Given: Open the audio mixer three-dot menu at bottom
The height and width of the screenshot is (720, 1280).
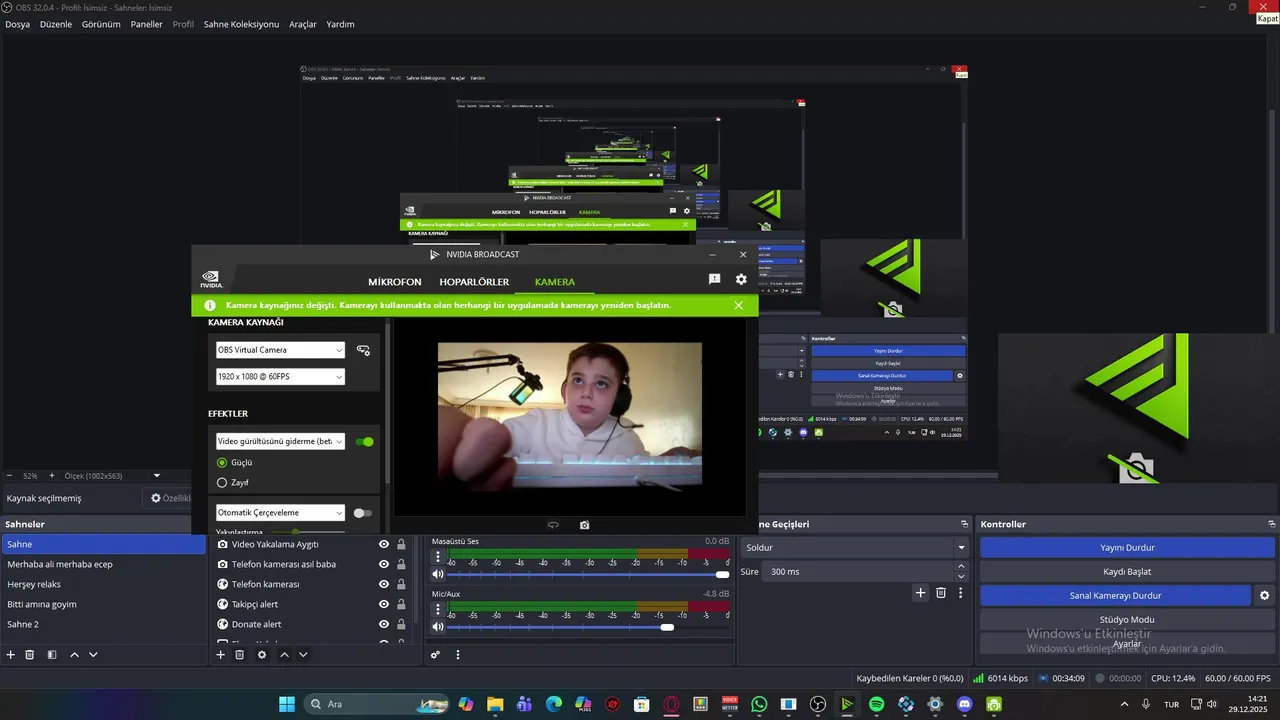Looking at the screenshot, I should point(458,655).
